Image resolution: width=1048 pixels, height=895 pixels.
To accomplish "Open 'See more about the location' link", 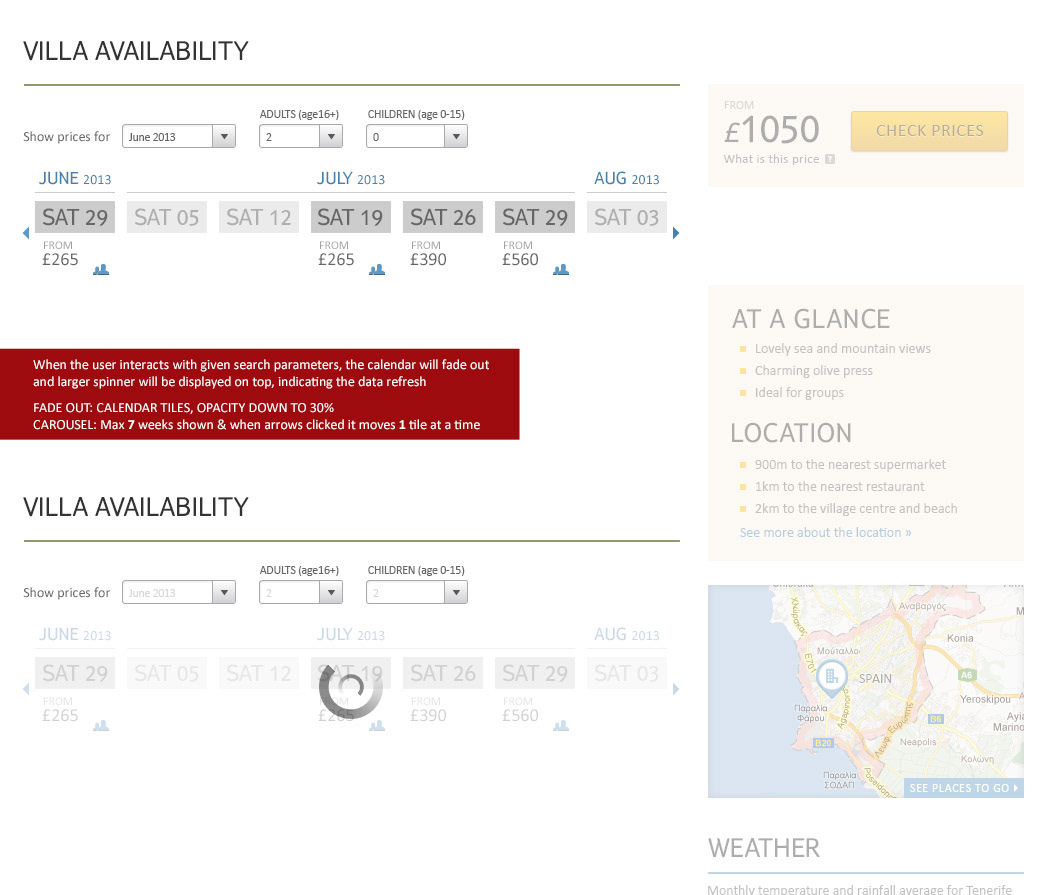I will coord(825,533).
